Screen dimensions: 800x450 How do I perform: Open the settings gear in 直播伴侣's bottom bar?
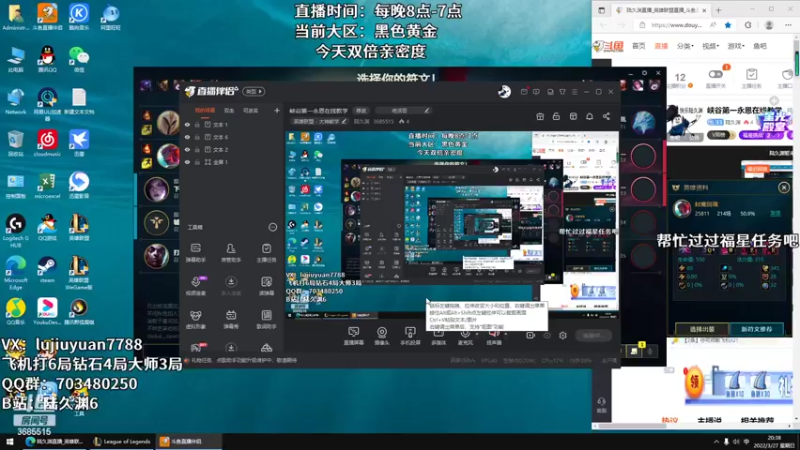pos(563,336)
